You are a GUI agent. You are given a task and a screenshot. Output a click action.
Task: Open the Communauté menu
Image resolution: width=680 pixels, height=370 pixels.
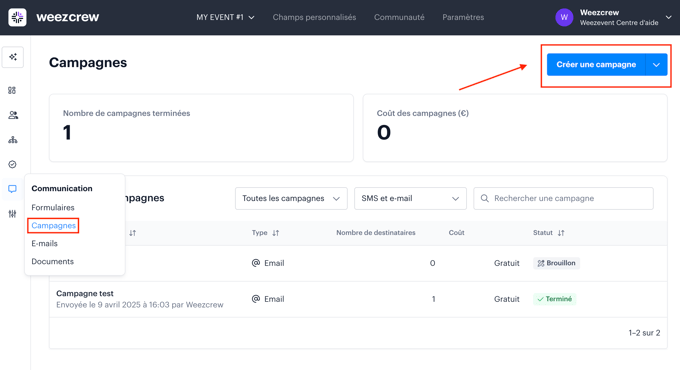(399, 17)
